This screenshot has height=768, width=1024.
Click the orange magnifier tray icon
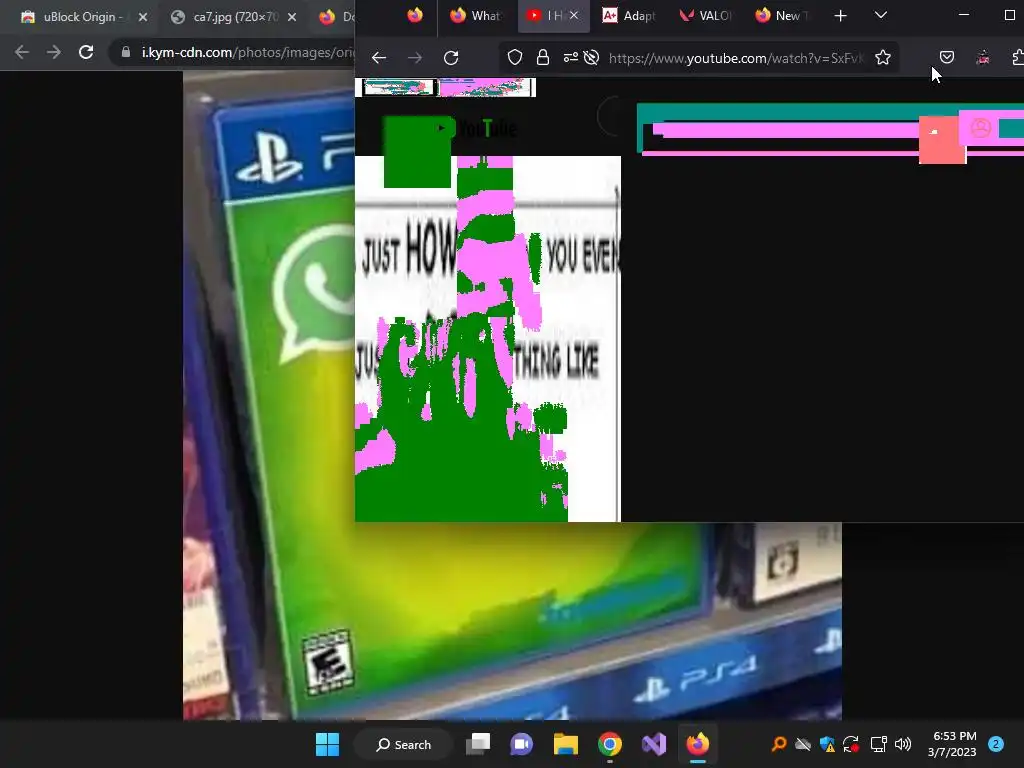pyautogui.click(x=778, y=744)
